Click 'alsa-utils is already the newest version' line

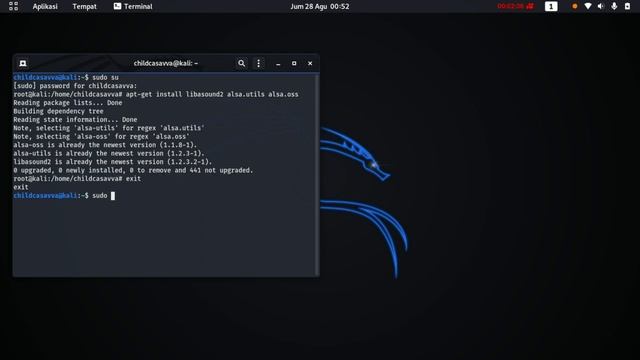pyautogui.click(x=109, y=153)
